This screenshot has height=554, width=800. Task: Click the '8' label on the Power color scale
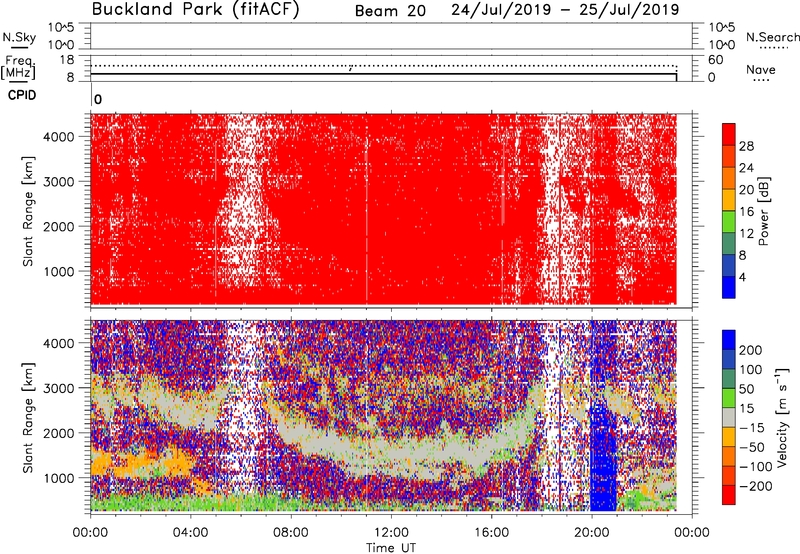(743, 256)
